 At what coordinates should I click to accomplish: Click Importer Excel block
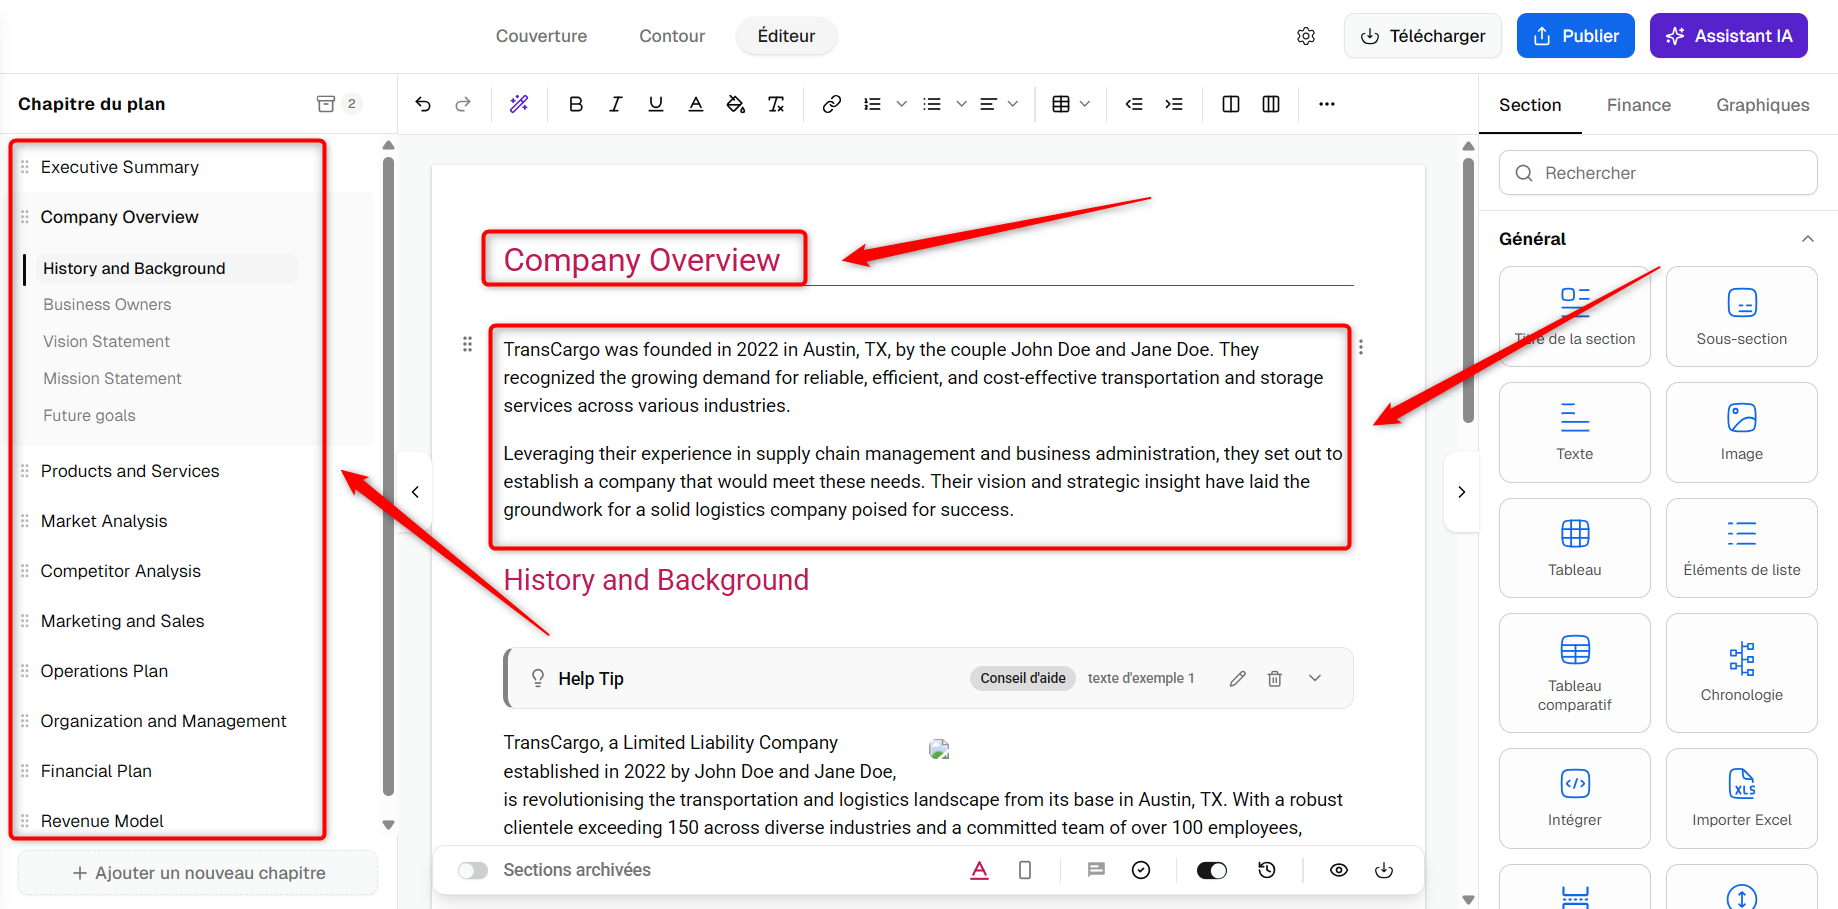(x=1742, y=798)
